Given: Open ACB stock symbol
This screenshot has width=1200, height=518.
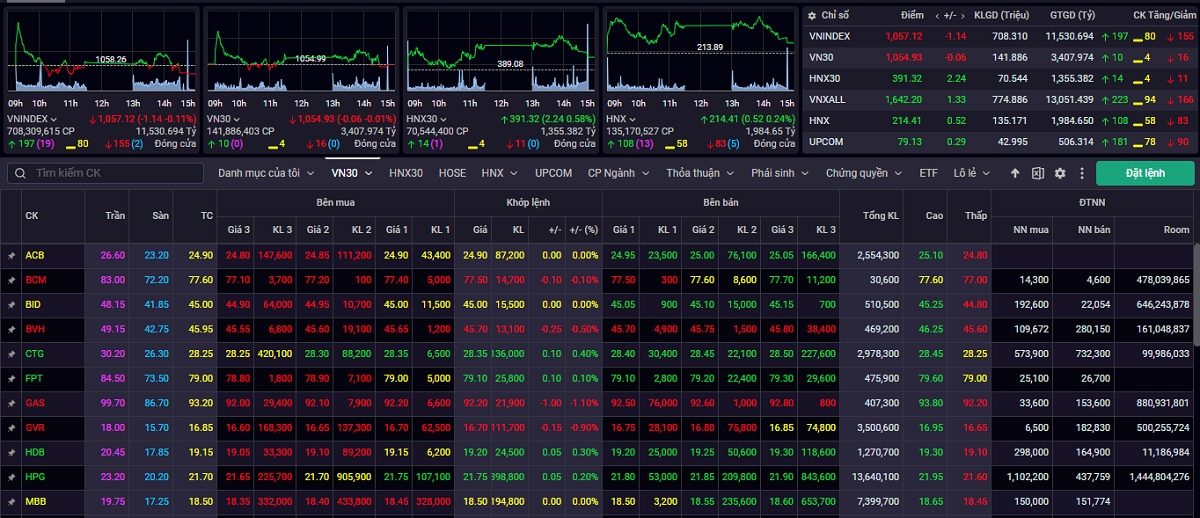Looking at the screenshot, I should (34, 255).
